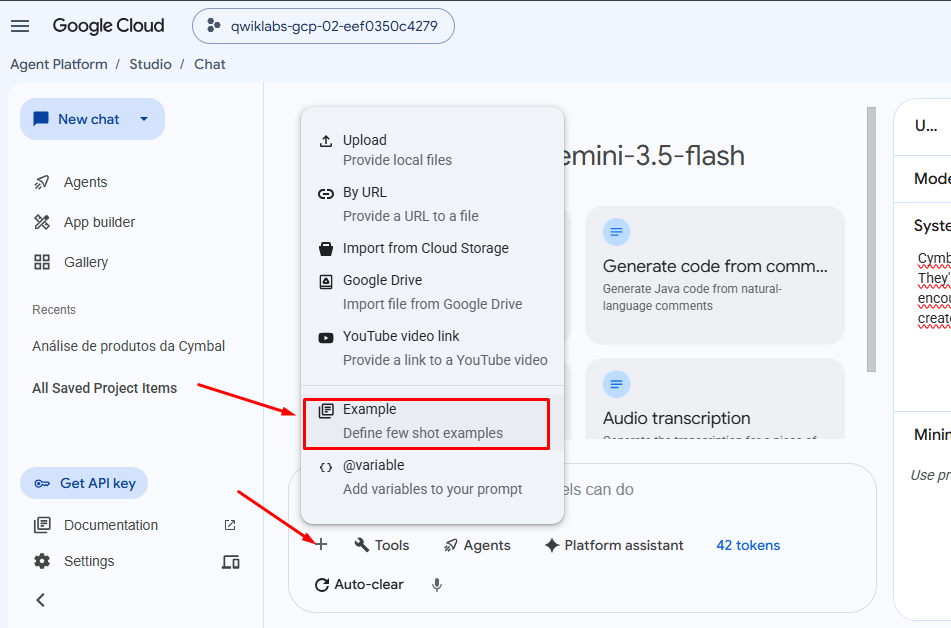Viewport: 951px width, 628px height.
Task: Open the Studio breadcrumb link
Action: [150, 64]
